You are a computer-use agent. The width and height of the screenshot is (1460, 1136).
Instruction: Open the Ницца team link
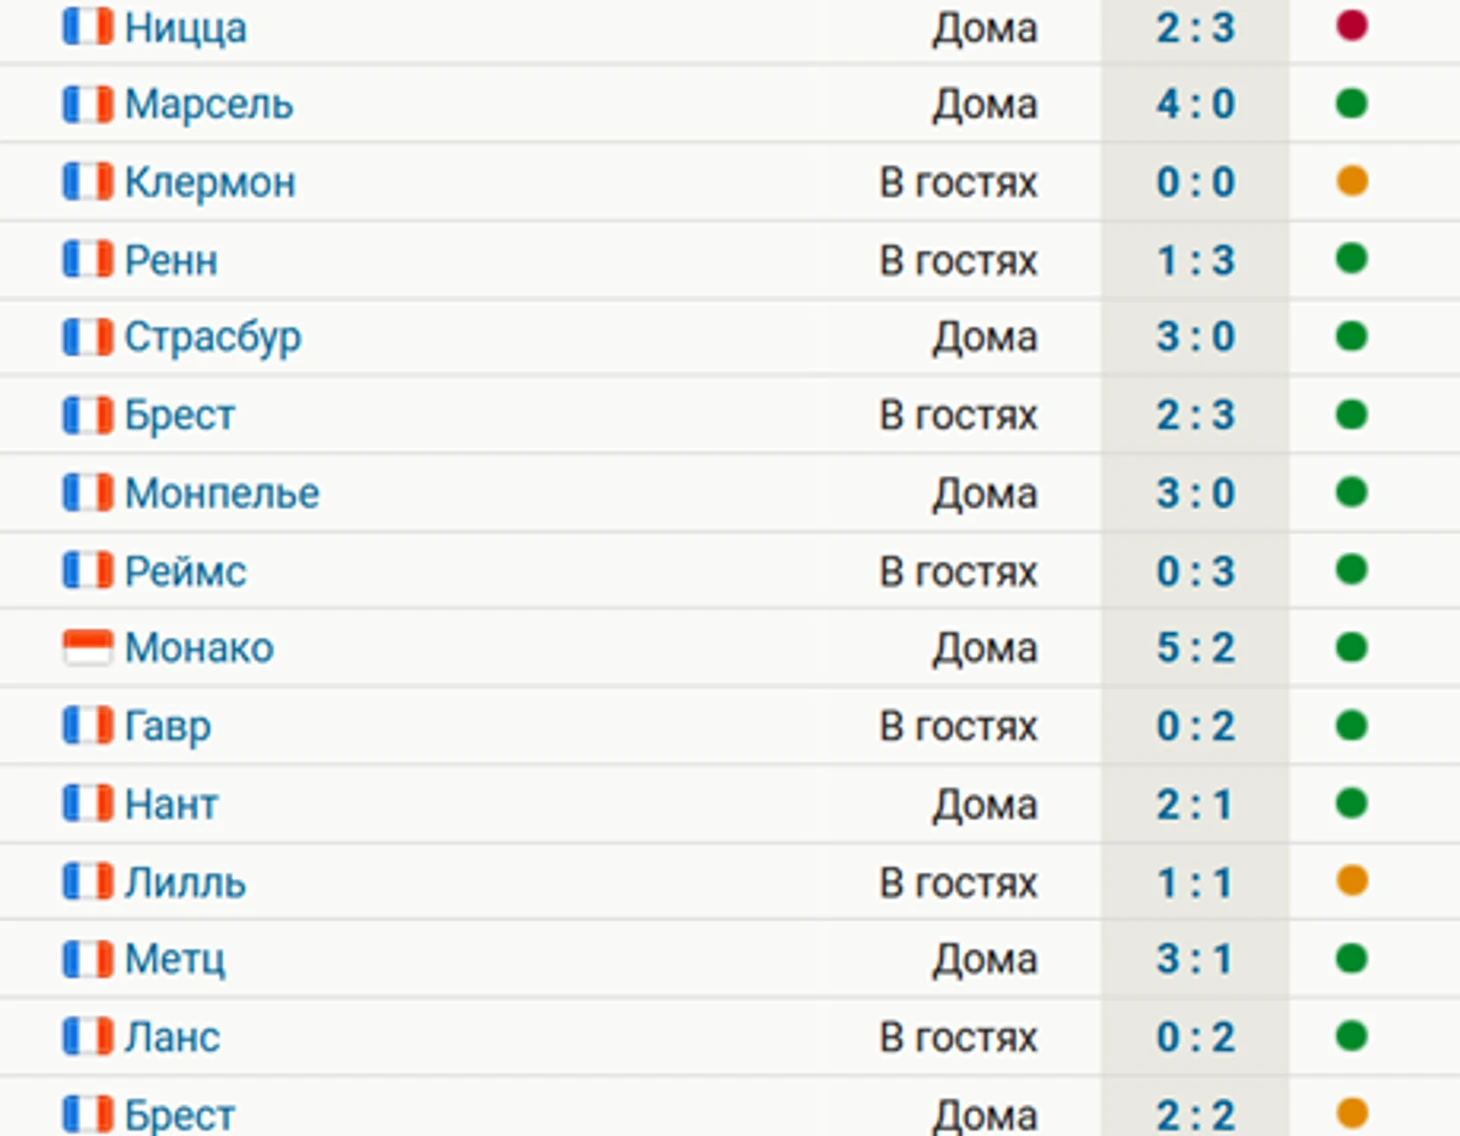[185, 28]
